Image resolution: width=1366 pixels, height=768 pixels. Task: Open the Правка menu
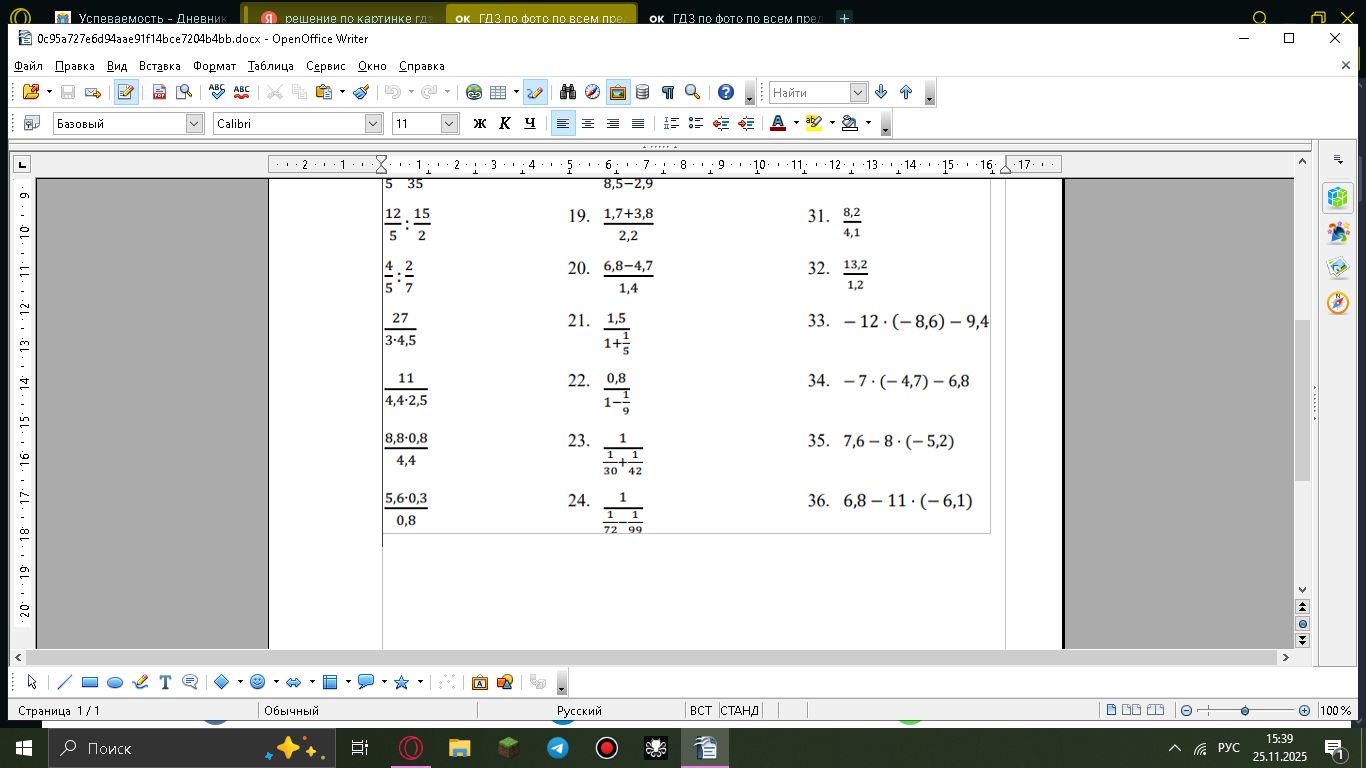pyautogui.click(x=75, y=66)
